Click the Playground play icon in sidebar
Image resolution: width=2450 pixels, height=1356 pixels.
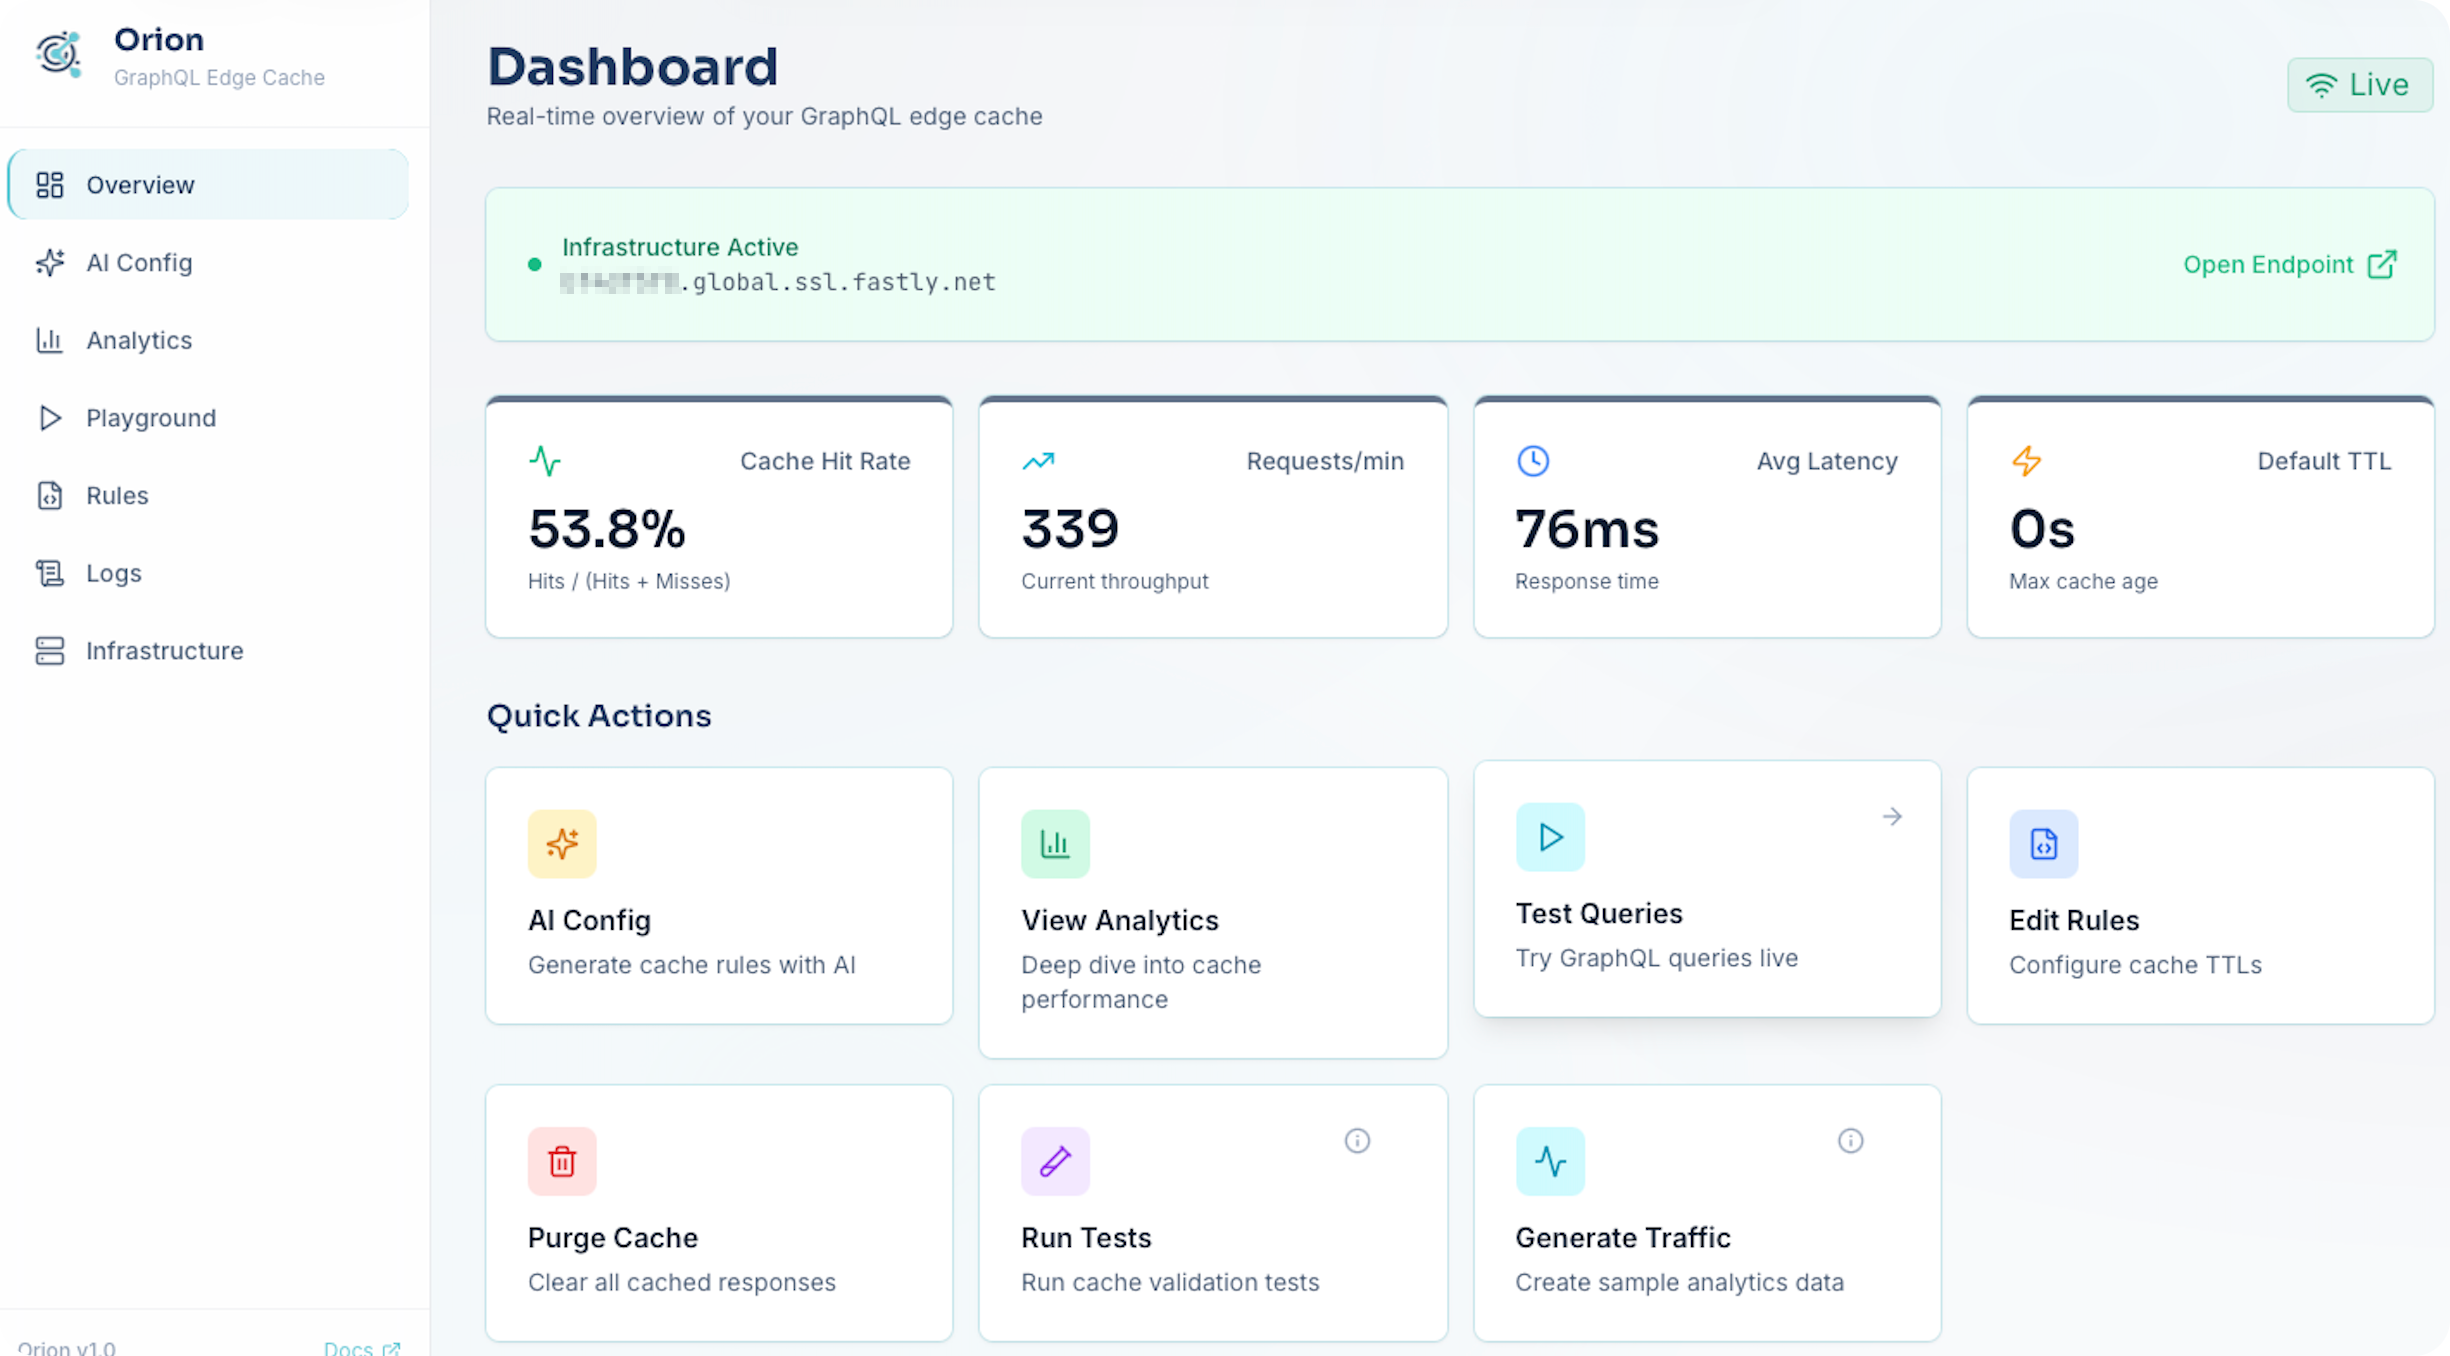tap(49, 418)
